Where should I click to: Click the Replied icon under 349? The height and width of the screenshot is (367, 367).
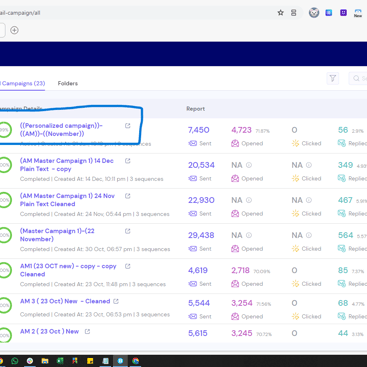[342, 178]
